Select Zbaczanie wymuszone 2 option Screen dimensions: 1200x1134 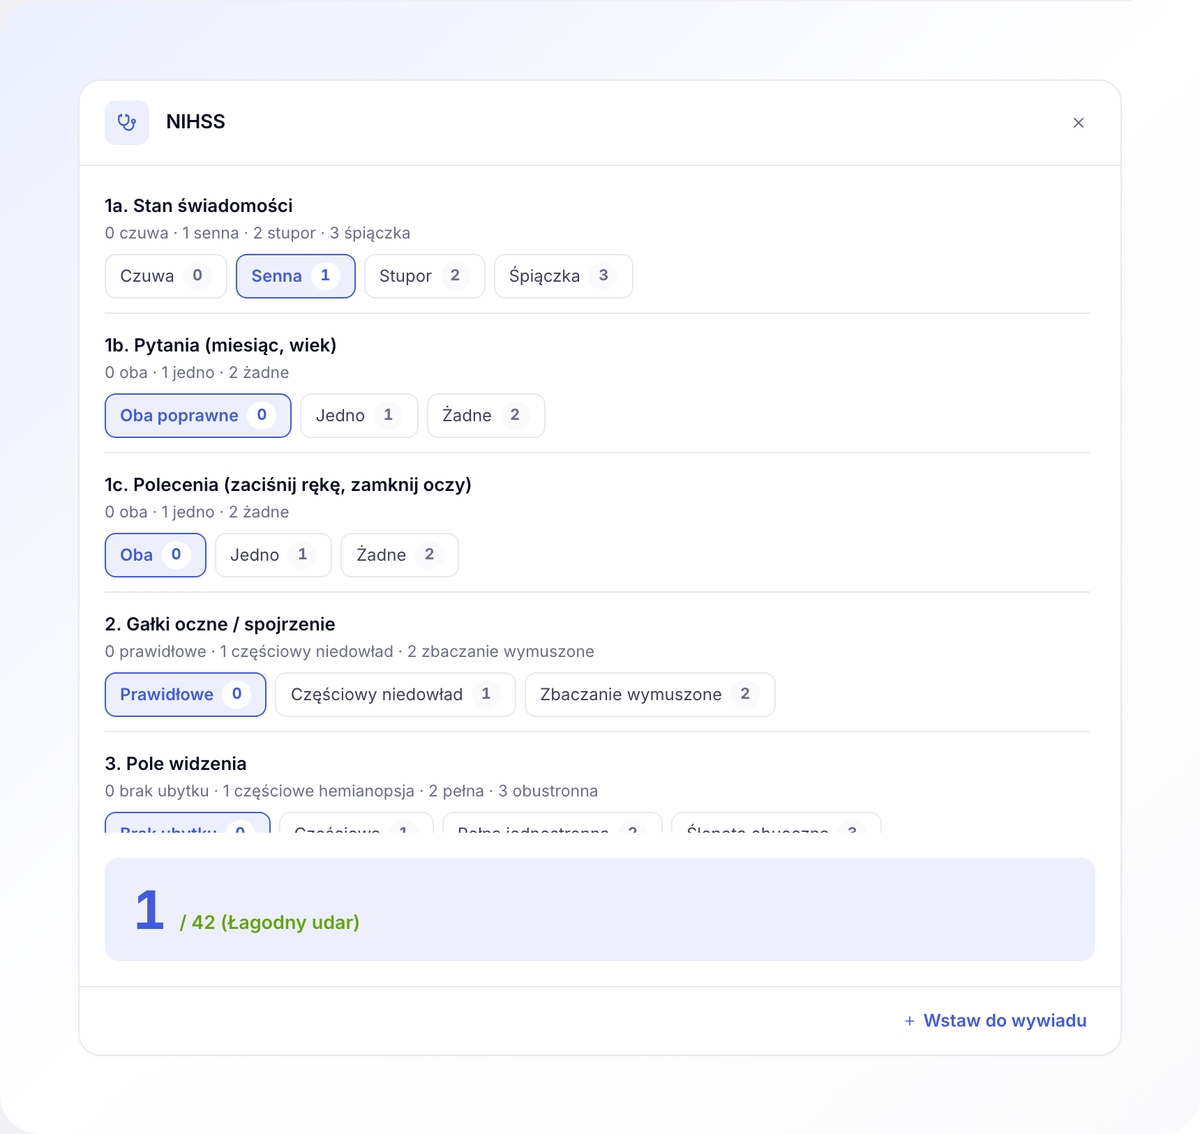pyautogui.click(x=650, y=694)
